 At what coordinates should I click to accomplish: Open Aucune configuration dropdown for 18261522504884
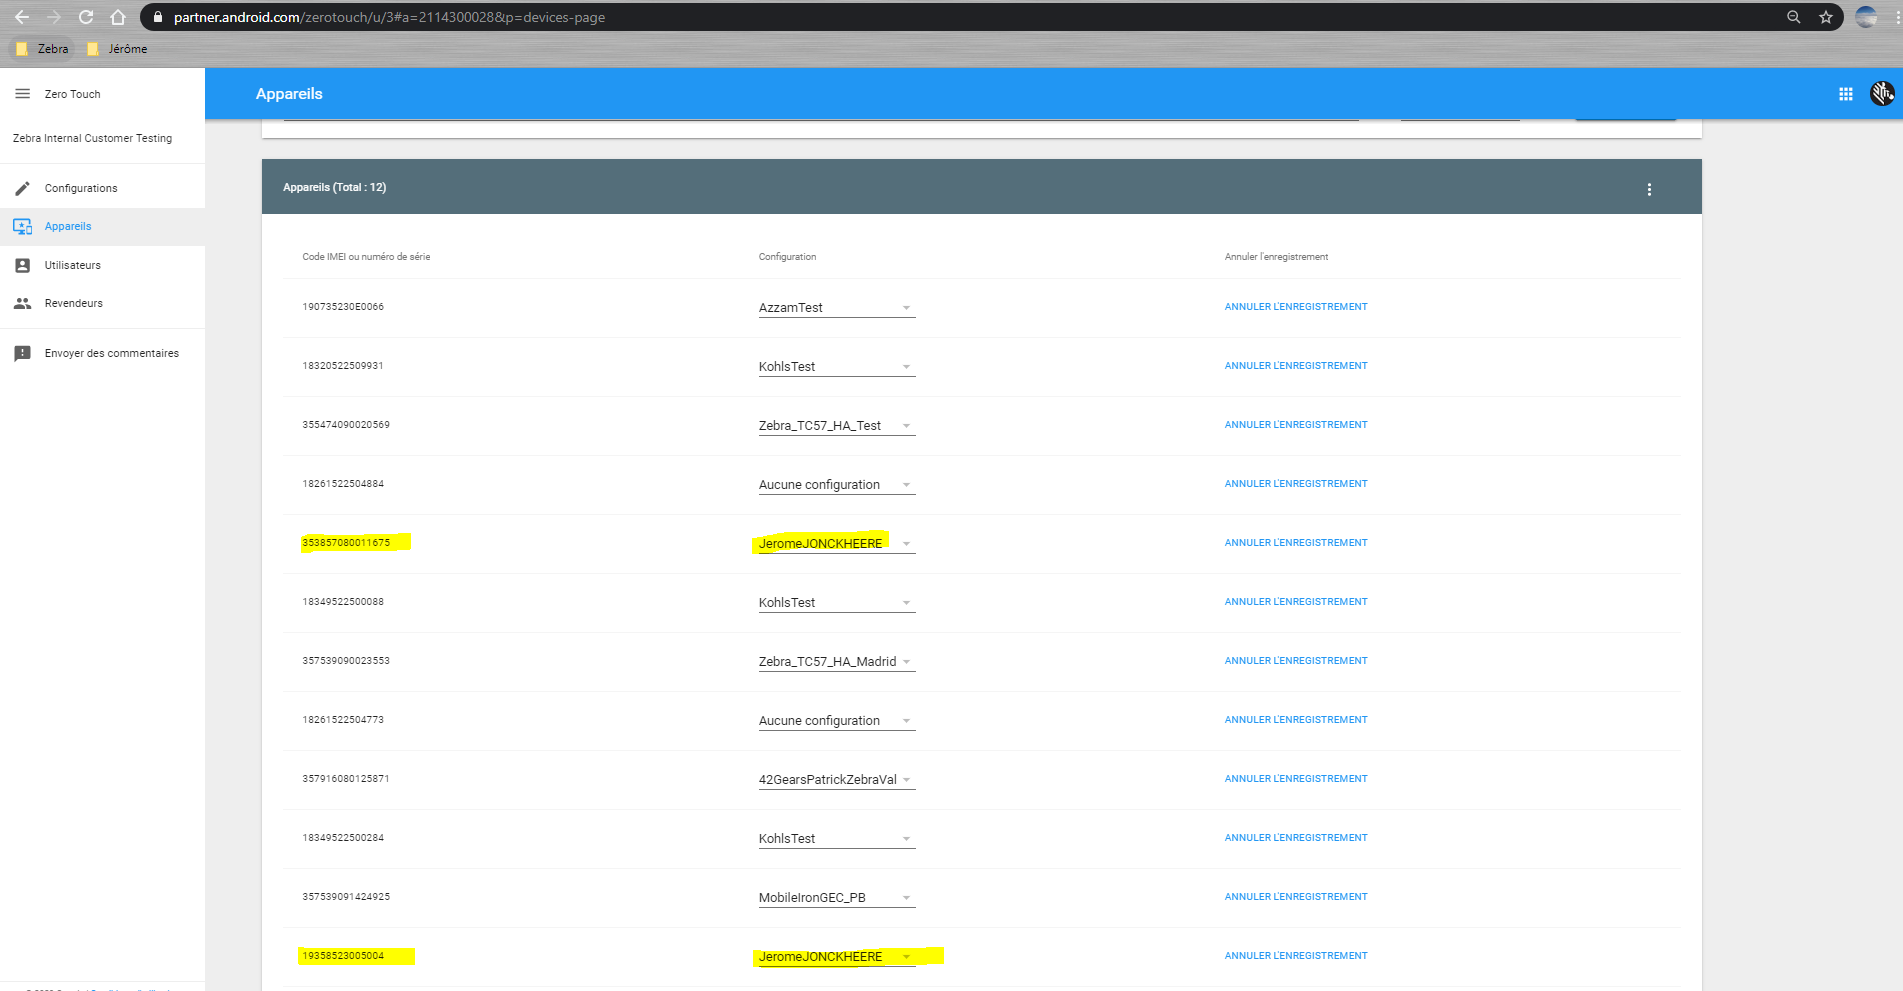coord(906,484)
